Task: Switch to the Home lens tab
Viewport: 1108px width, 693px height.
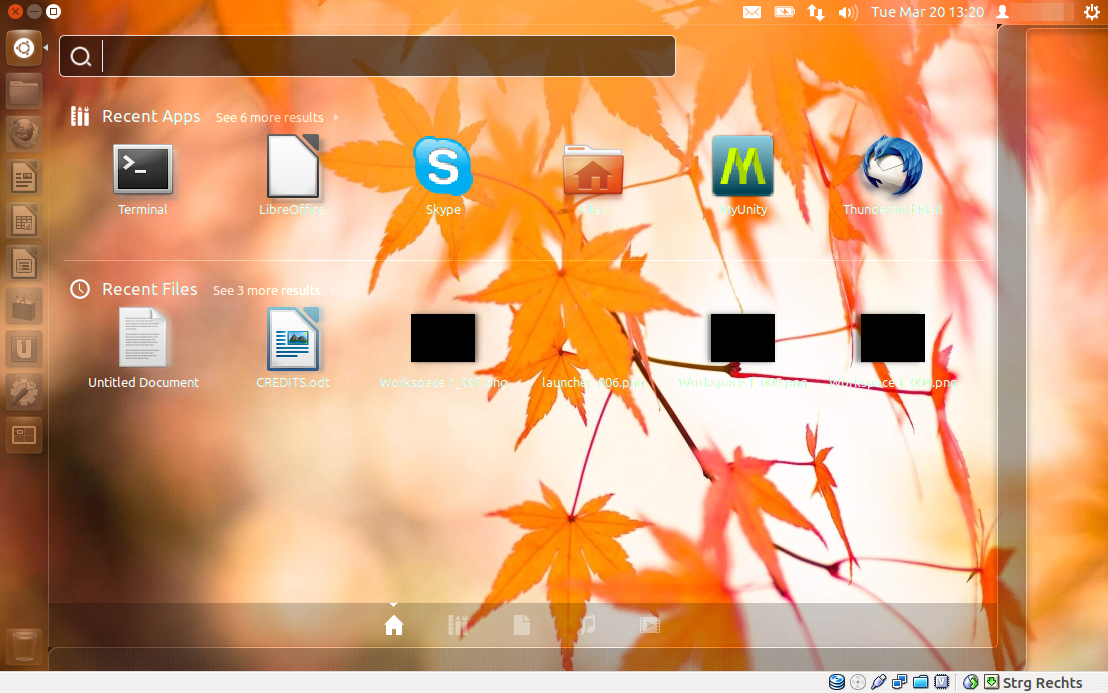Action: (x=394, y=624)
